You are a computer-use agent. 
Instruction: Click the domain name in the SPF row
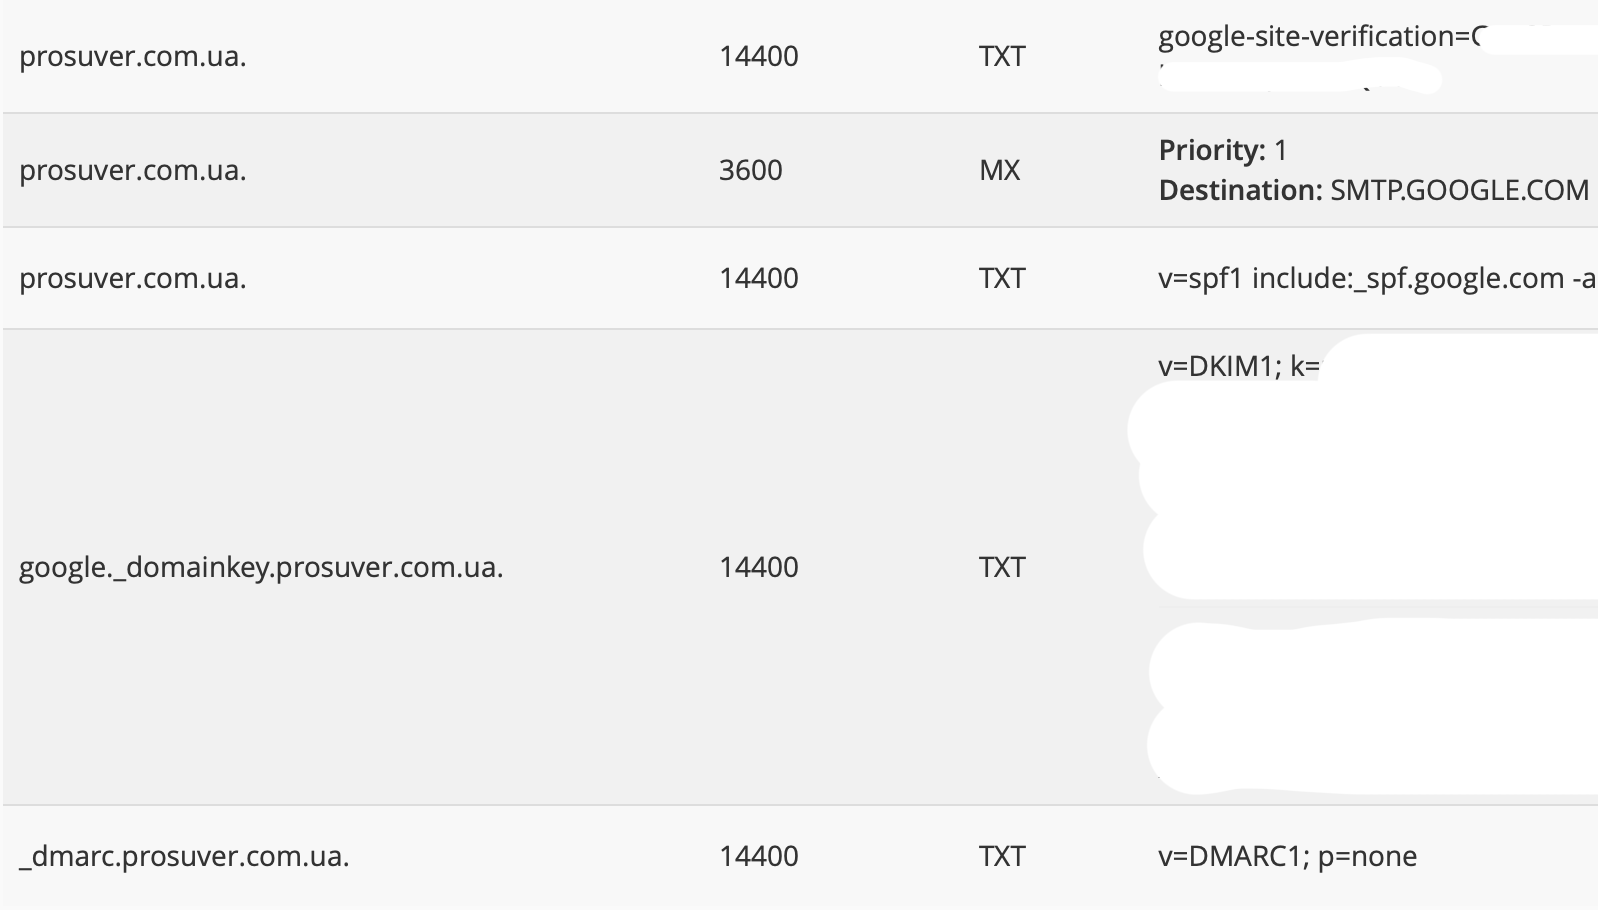click(133, 278)
